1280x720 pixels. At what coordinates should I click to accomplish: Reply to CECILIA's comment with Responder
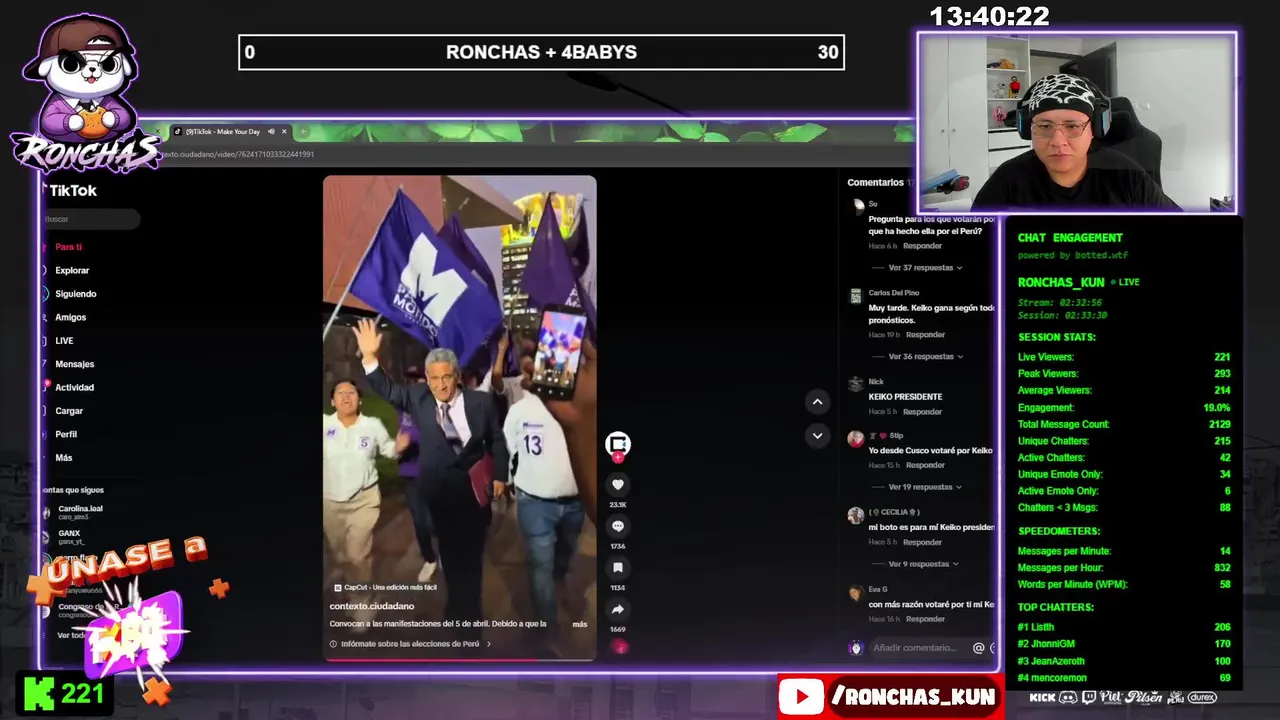click(x=922, y=542)
